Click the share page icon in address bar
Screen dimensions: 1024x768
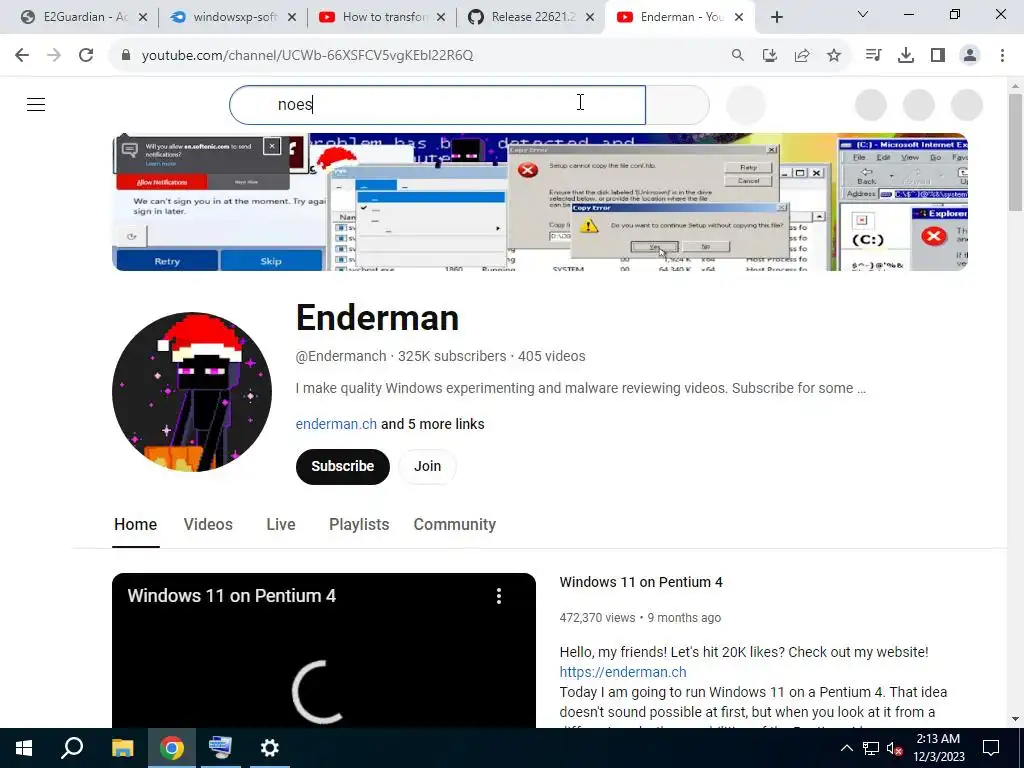pos(801,55)
